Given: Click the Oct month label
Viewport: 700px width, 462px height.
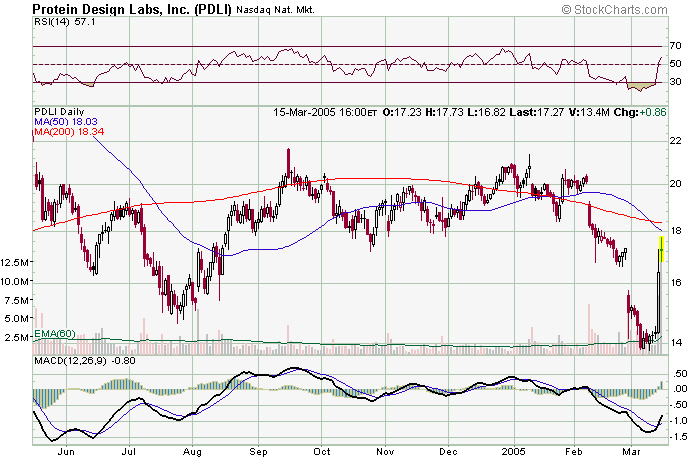Looking at the screenshot, I should [321, 452].
